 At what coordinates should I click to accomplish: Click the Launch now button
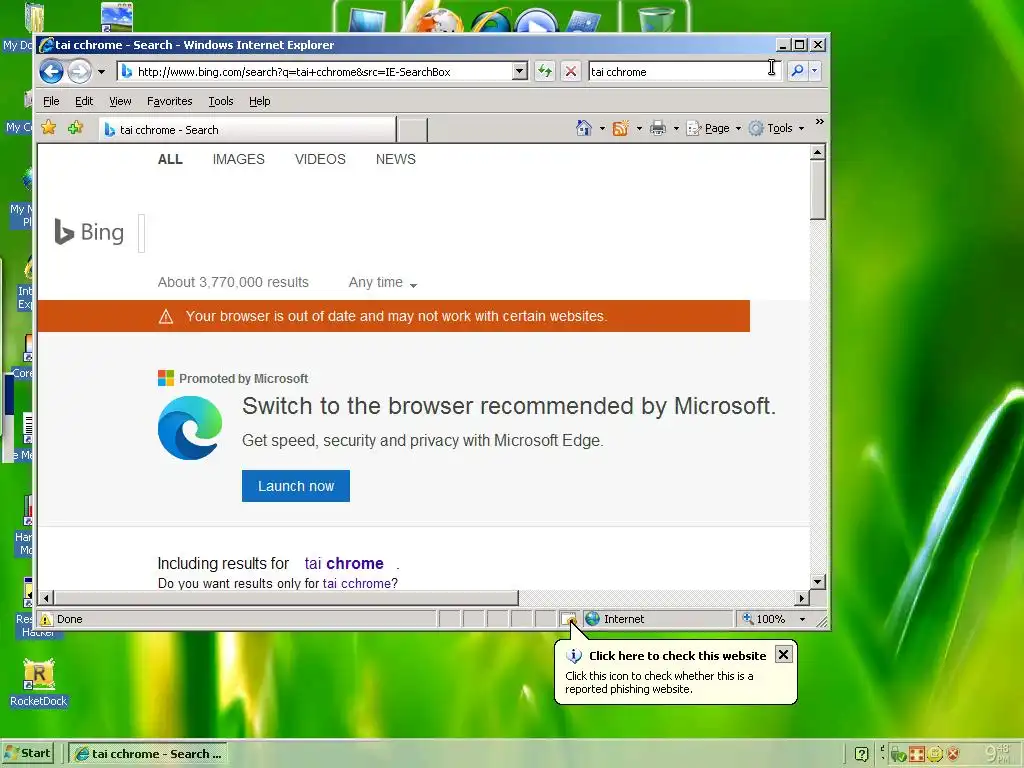click(296, 486)
